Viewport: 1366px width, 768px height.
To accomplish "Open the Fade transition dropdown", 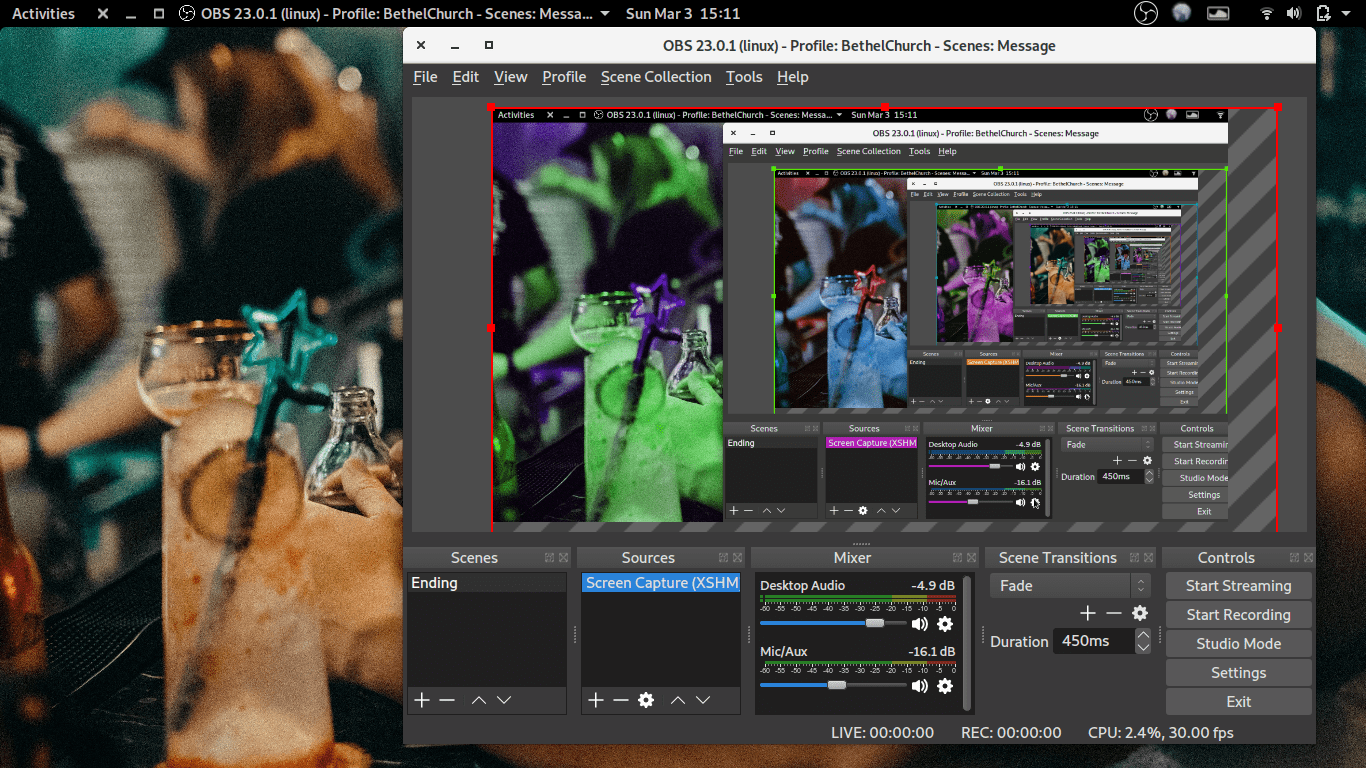I will click(x=1060, y=585).
